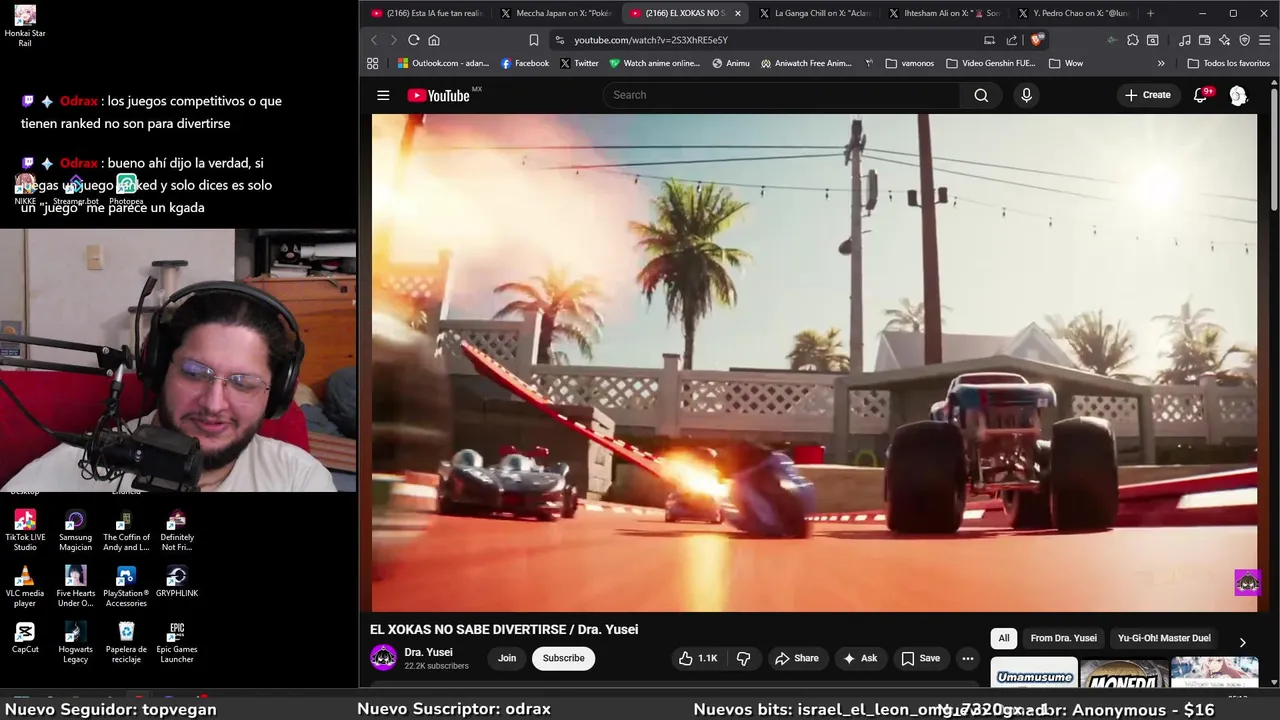The height and width of the screenshot is (720, 1280).
Task: Open the Umamusume recommended video thumbnail
Action: coord(1034,673)
